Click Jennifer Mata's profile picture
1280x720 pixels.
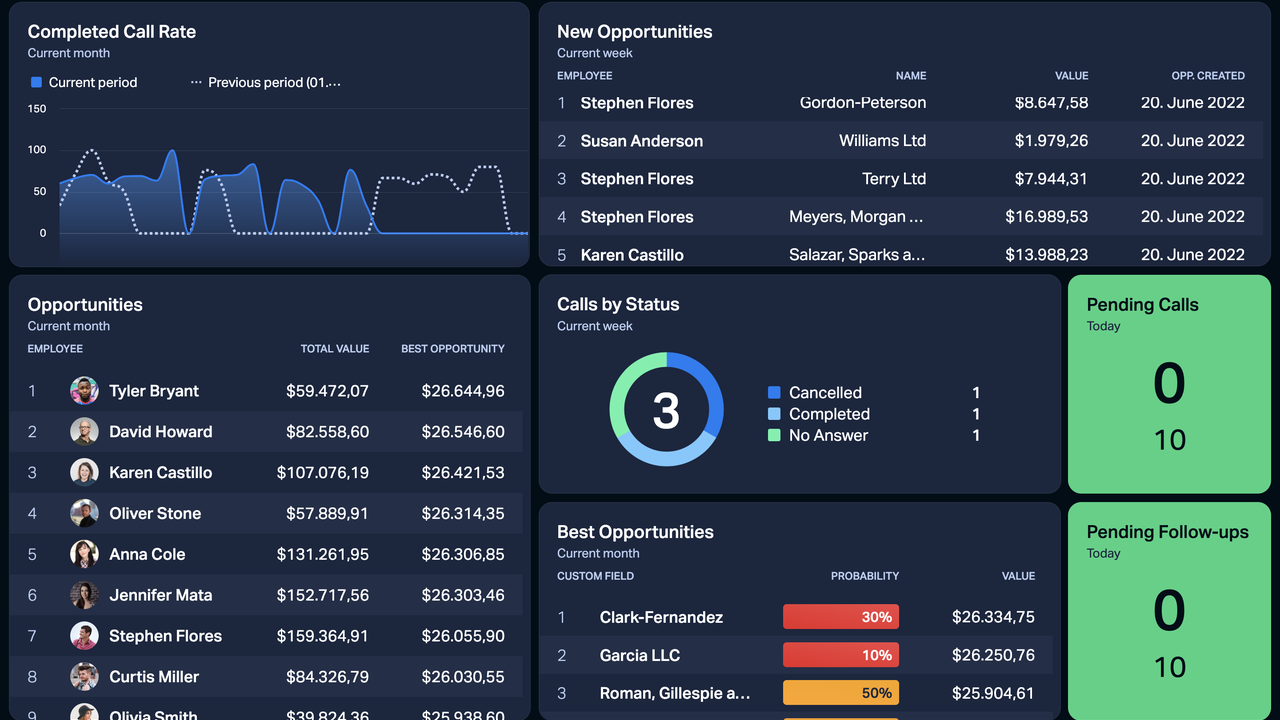click(84, 595)
